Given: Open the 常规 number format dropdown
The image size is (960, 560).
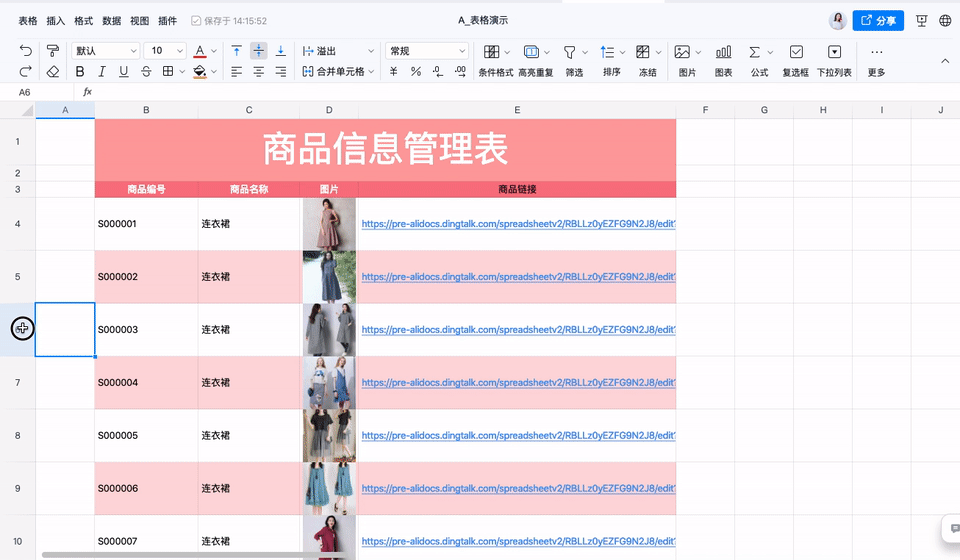Looking at the screenshot, I should click(x=427, y=51).
